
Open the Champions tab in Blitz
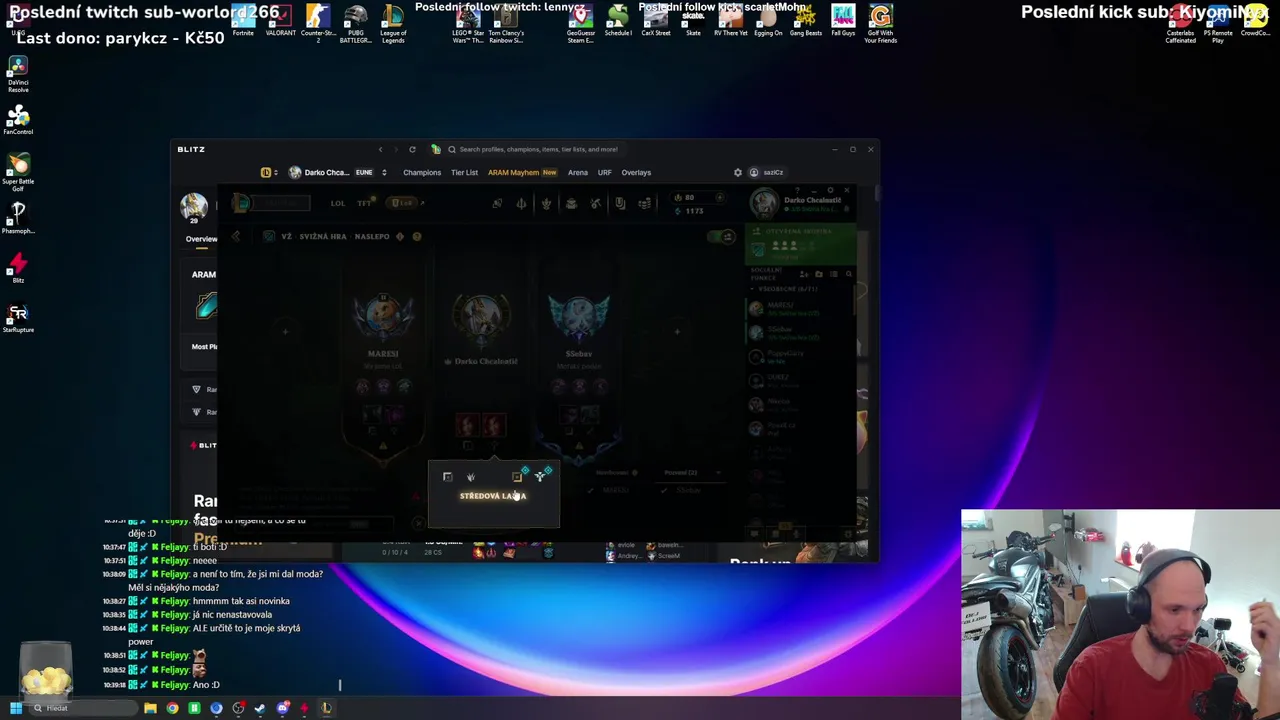point(422,172)
